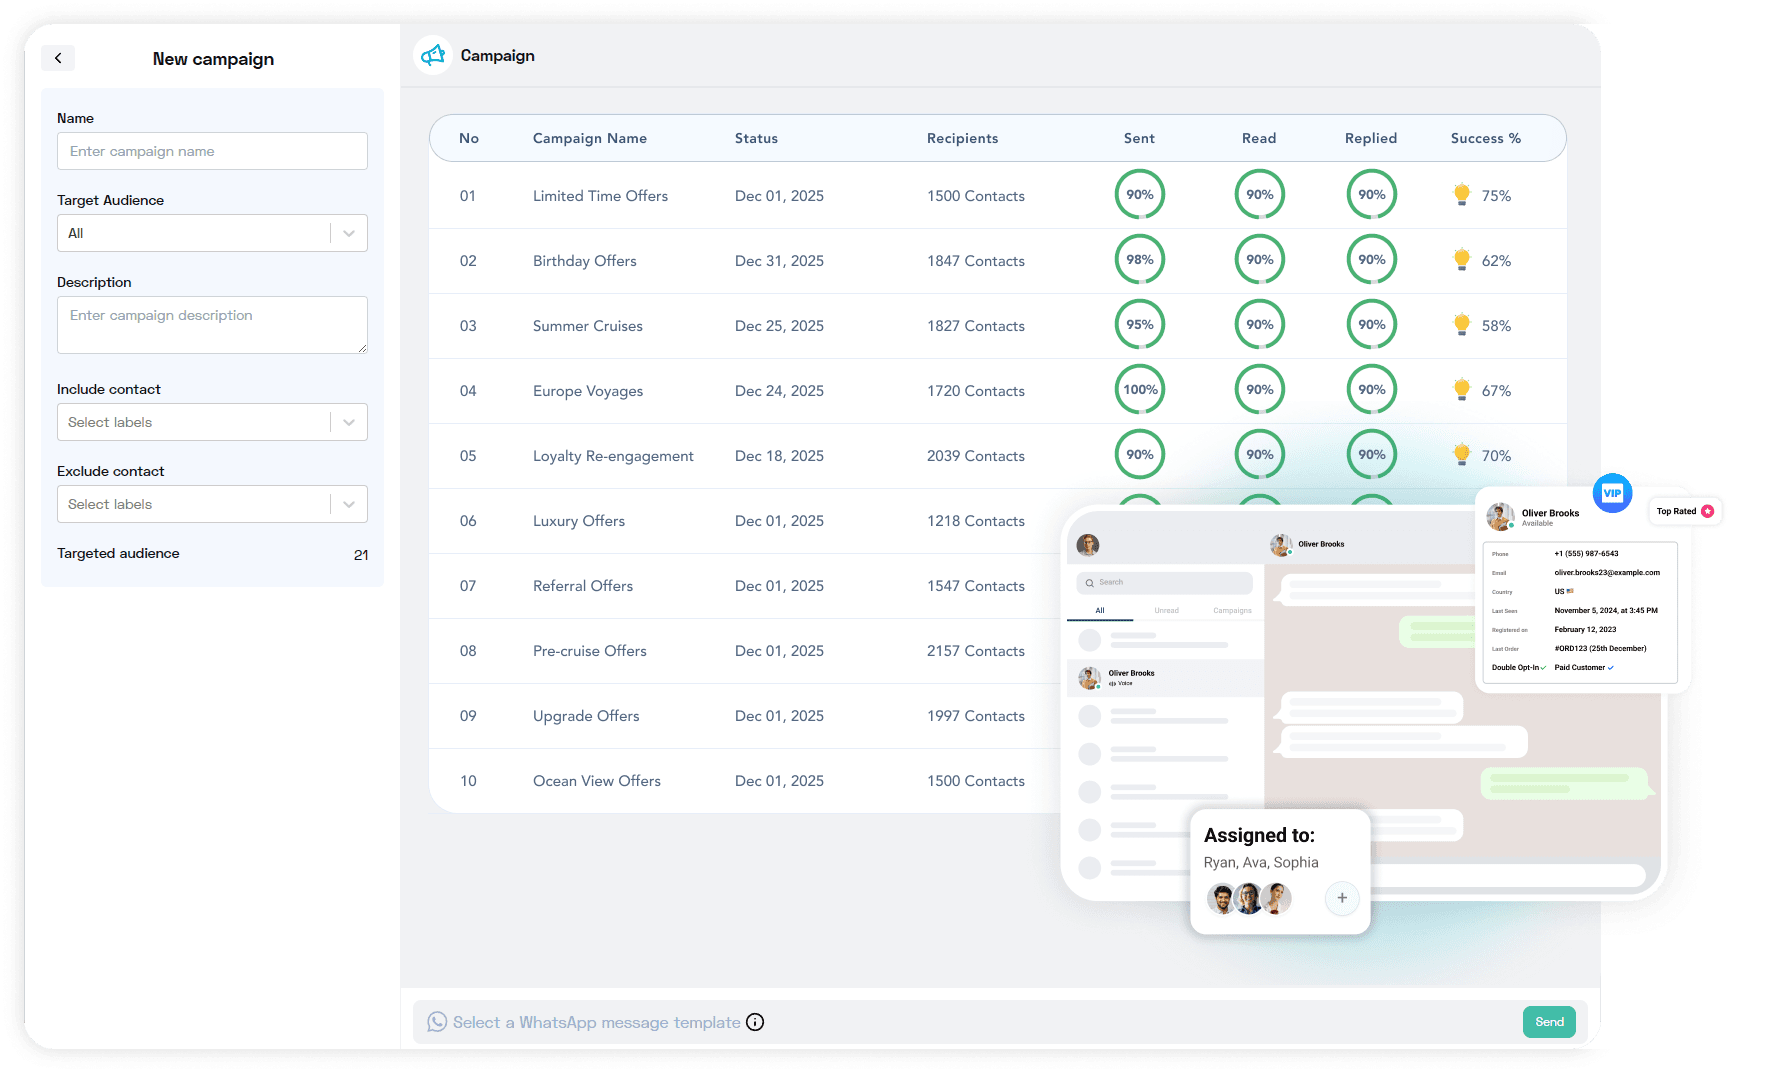Click the lightbulb icon beside 75%

click(1462, 194)
